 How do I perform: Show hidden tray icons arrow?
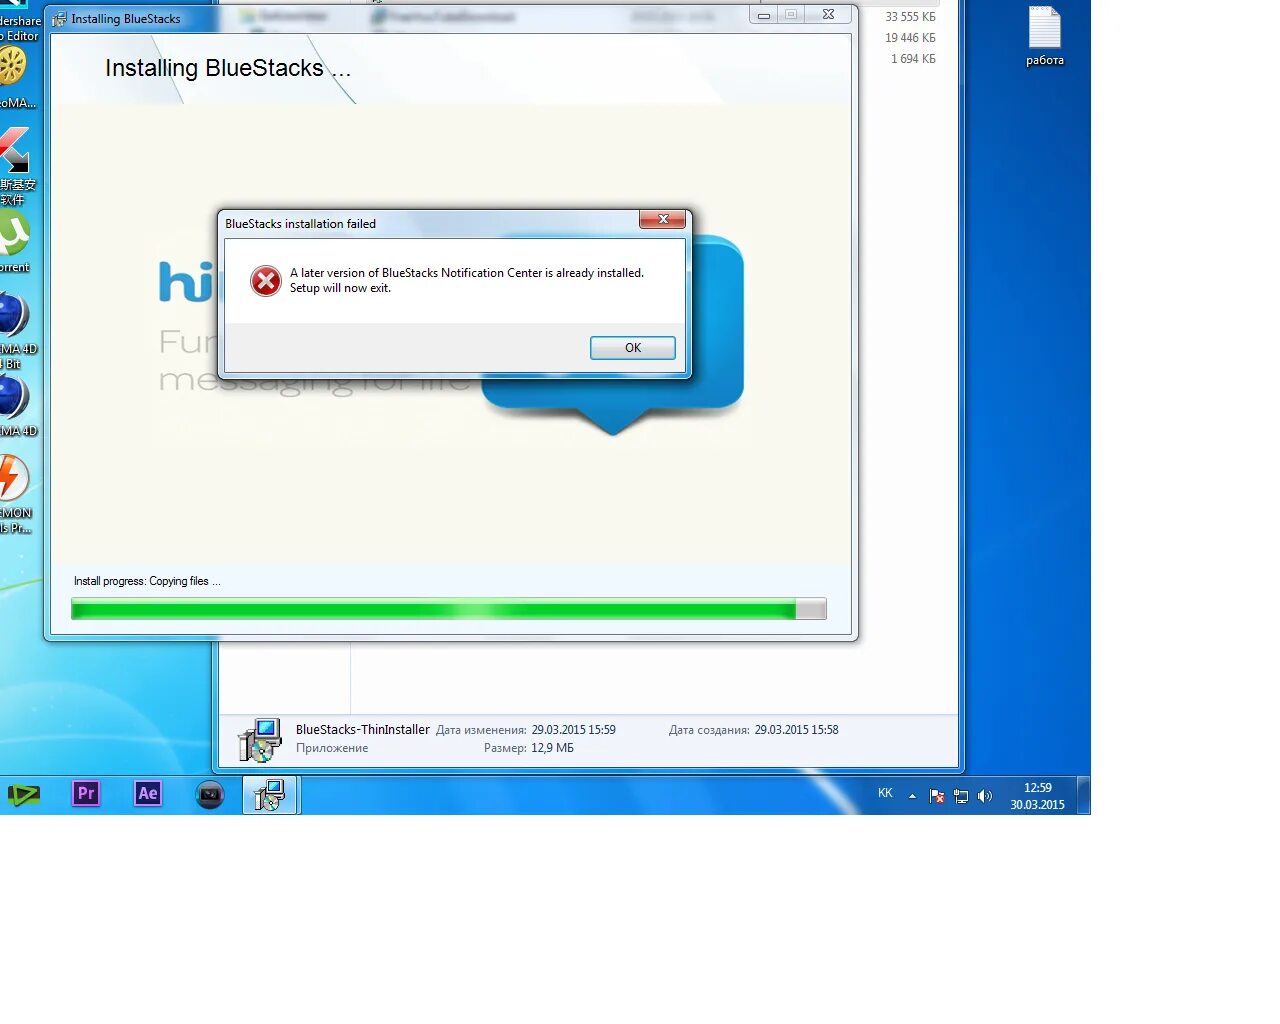click(x=912, y=796)
